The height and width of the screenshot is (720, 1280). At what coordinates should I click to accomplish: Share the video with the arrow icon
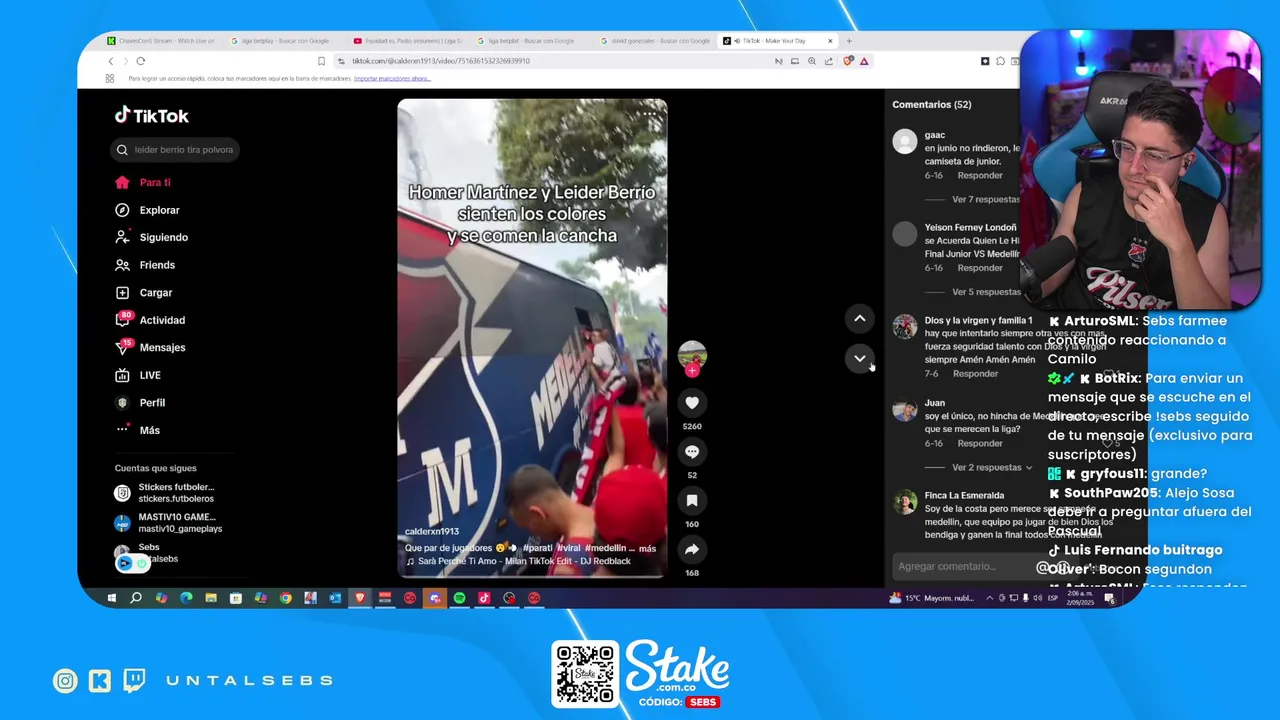pos(691,549)
